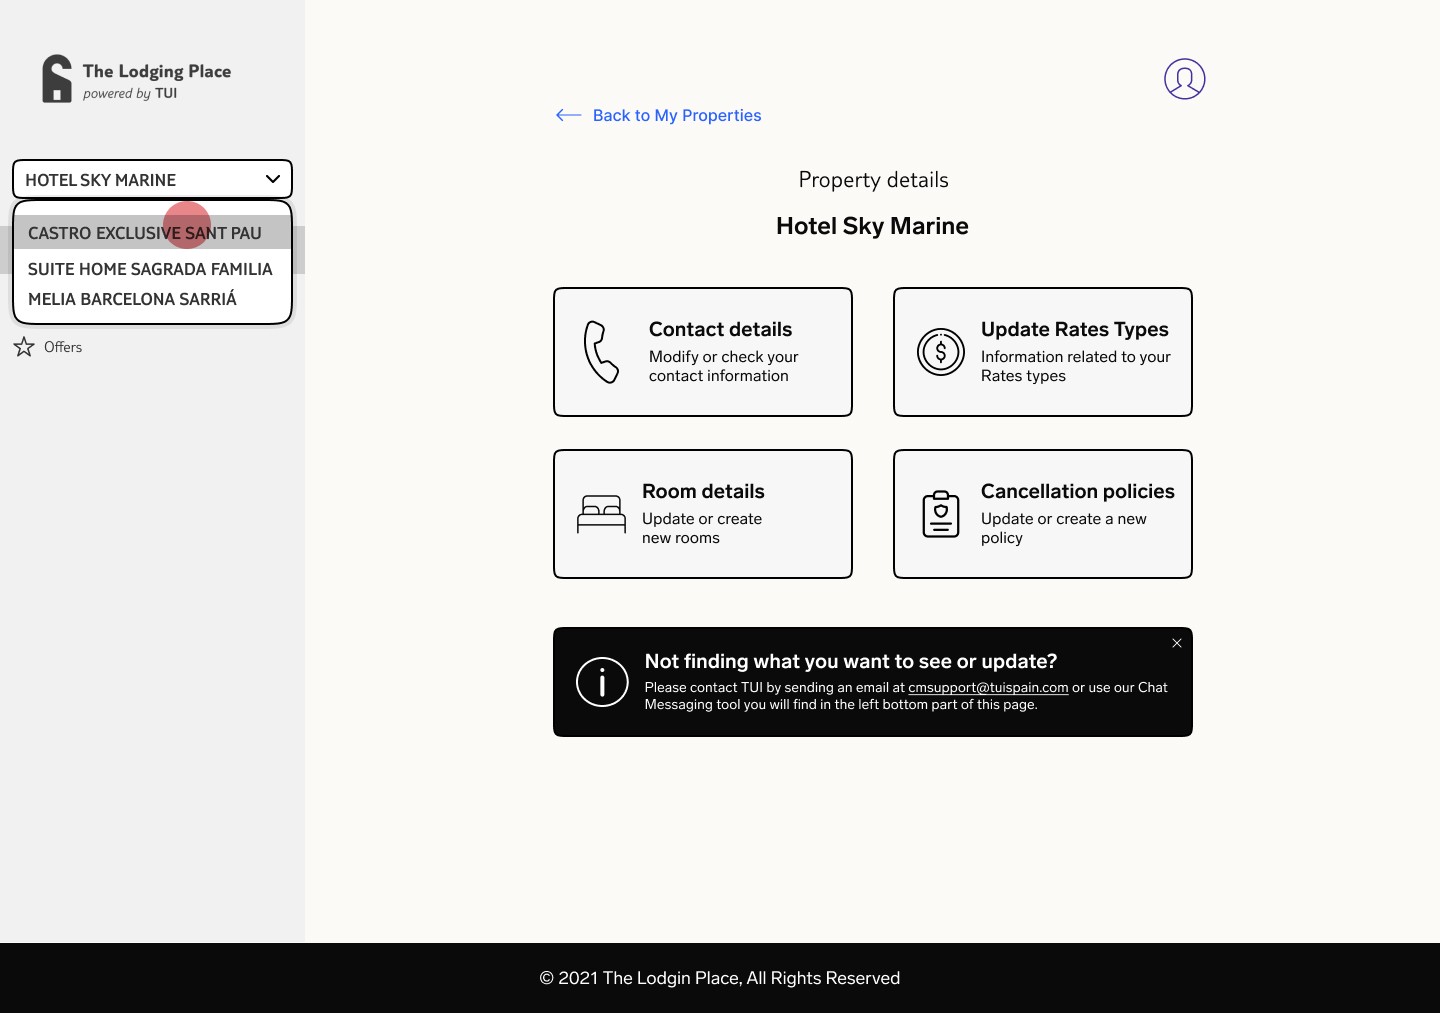Click the star icon next to Offers
Viewport: 1440px width, 1013px height.
coord(24,347)
